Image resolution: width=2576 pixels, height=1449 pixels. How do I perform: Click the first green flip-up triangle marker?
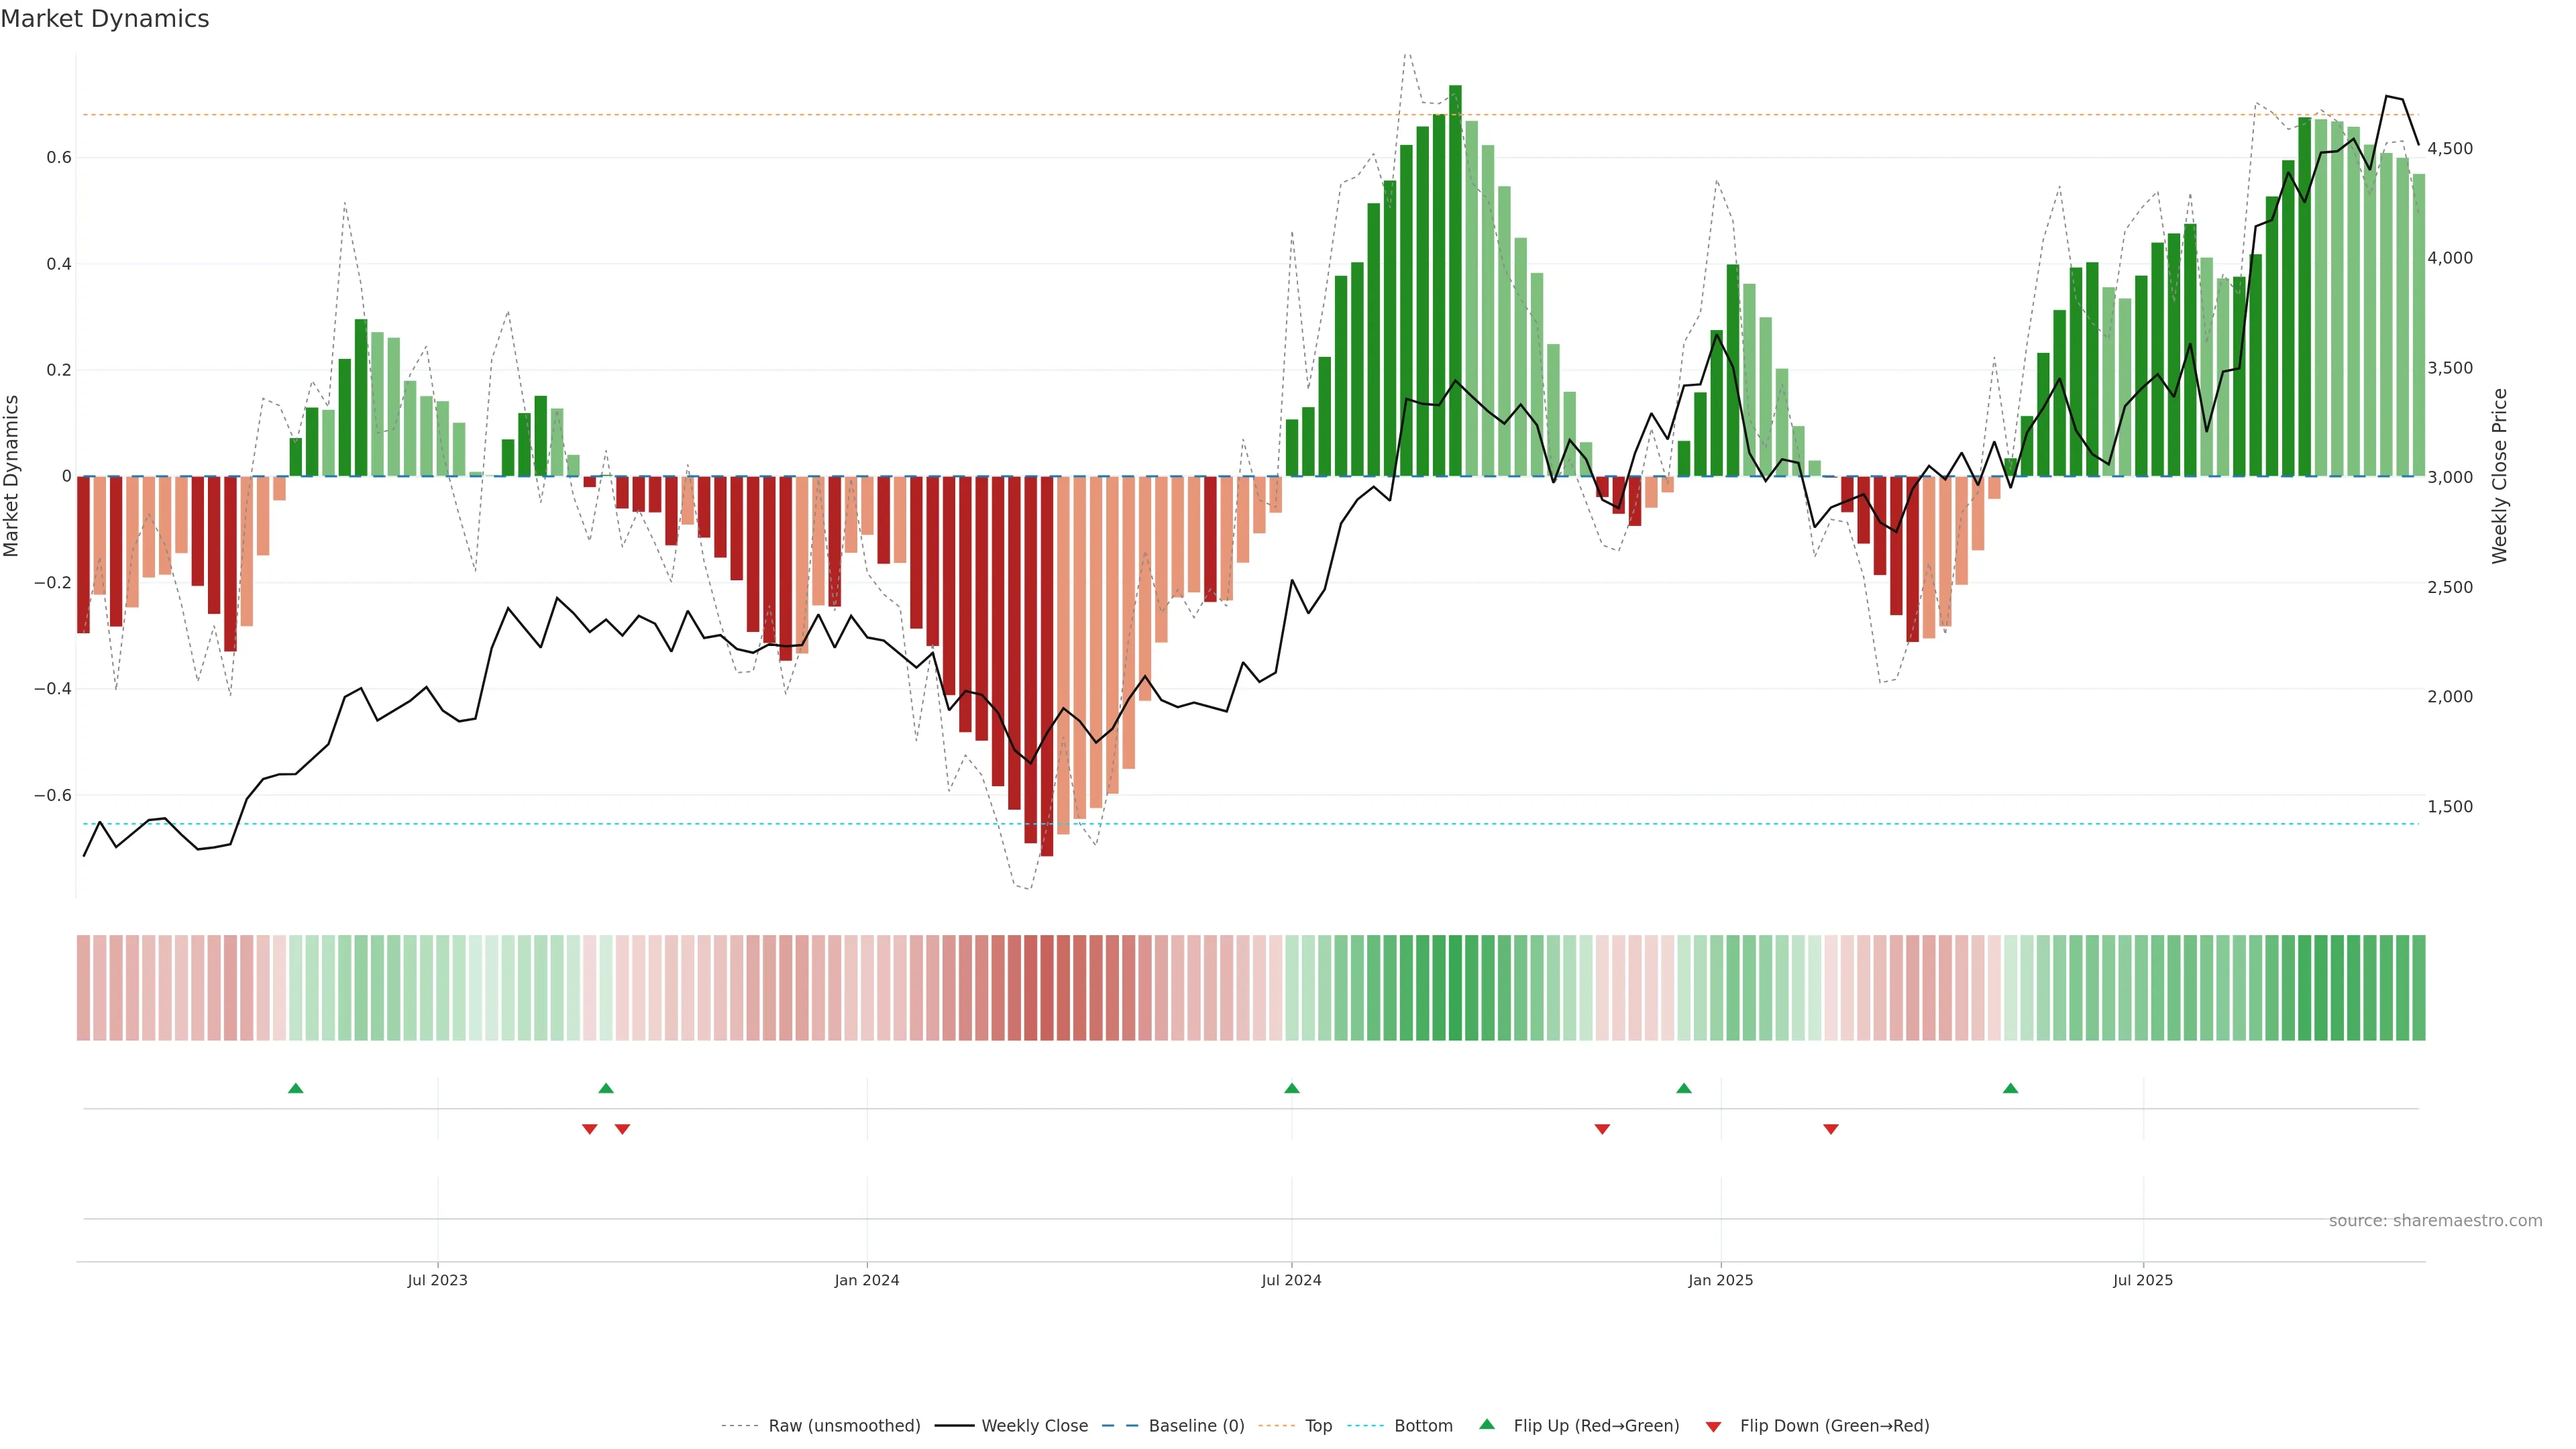pyautogui.click(x=295, y=1088)
